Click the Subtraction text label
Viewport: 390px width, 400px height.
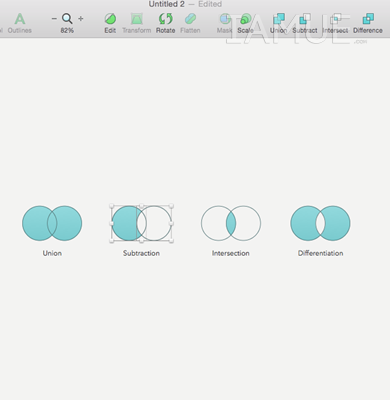click(141, 253)
